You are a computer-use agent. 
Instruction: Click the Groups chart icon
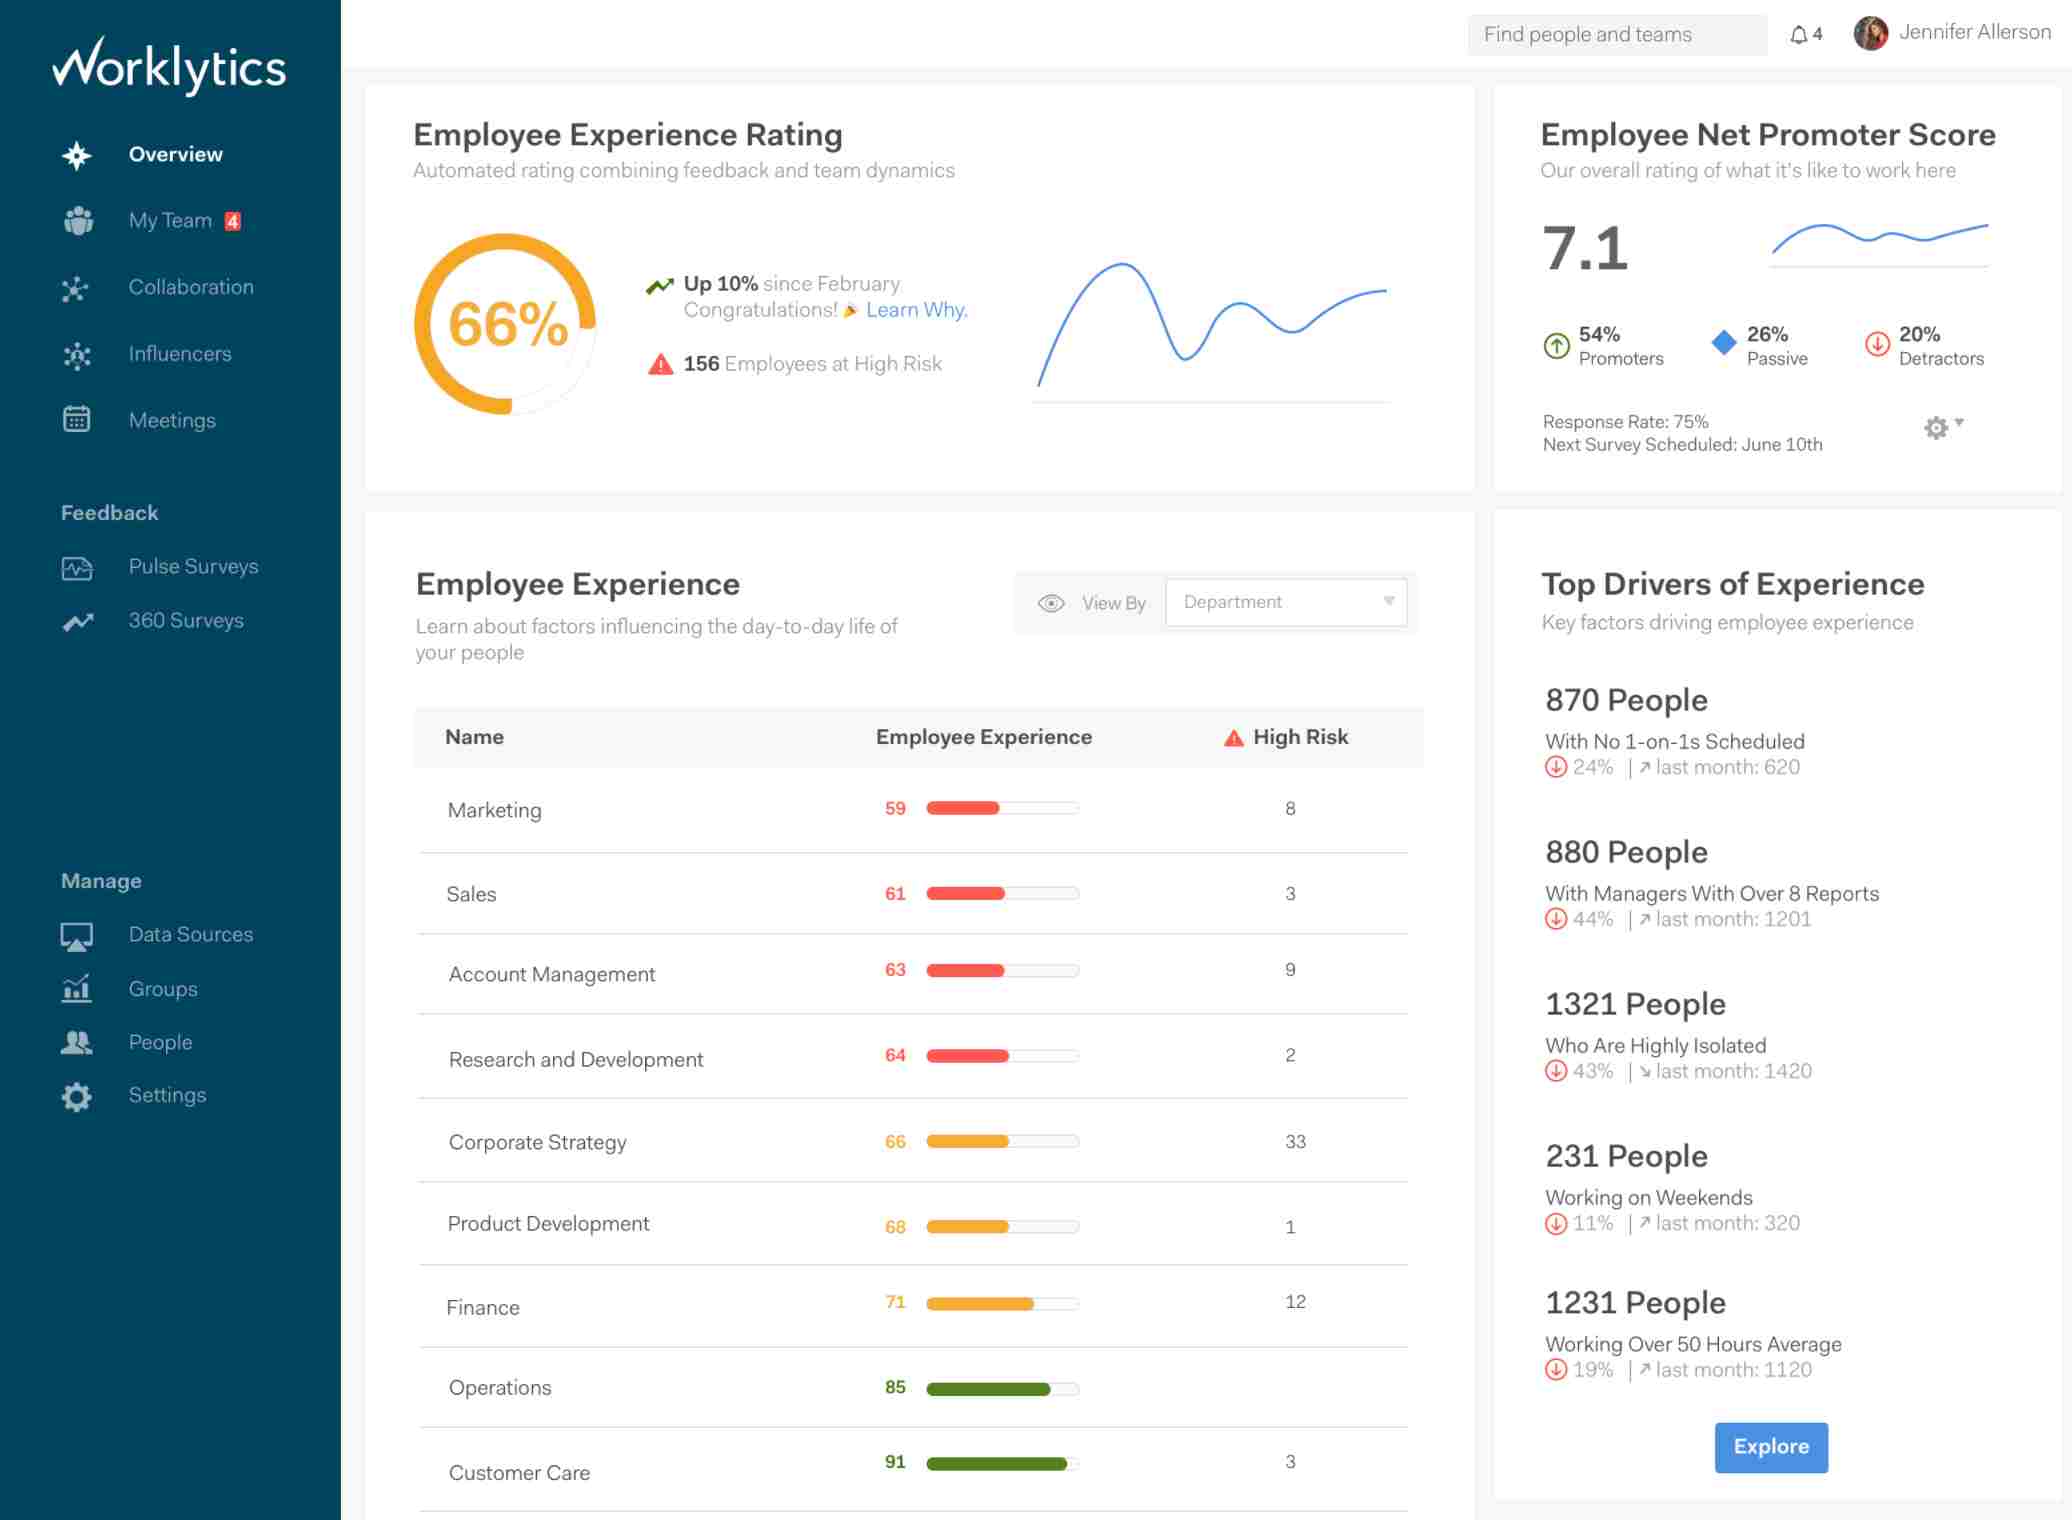(76, 989)
